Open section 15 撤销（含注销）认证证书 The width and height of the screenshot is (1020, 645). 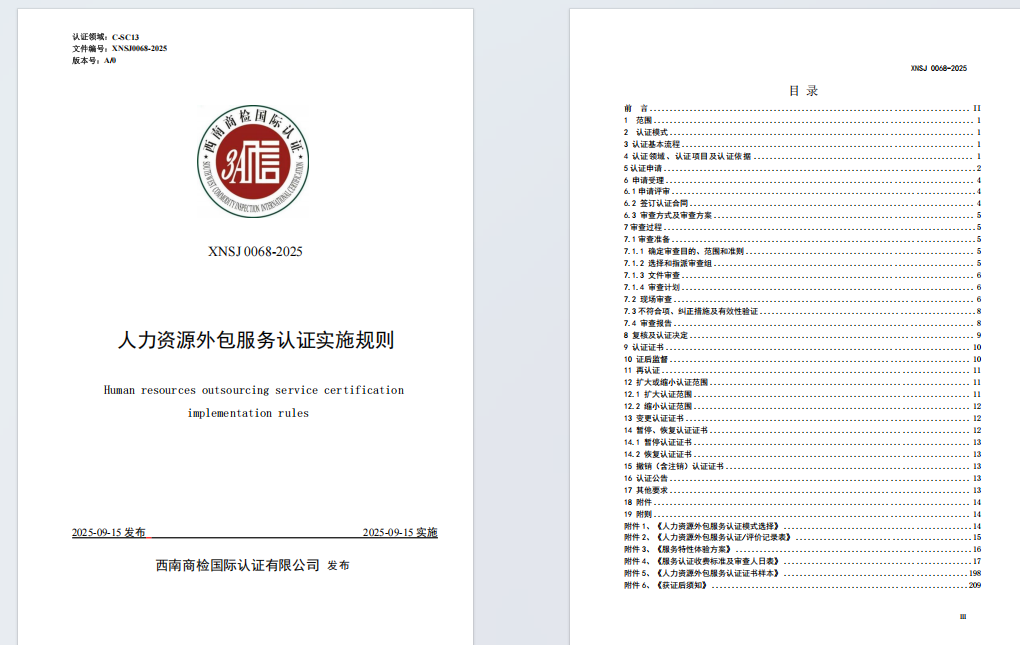[x=674, y=466]
